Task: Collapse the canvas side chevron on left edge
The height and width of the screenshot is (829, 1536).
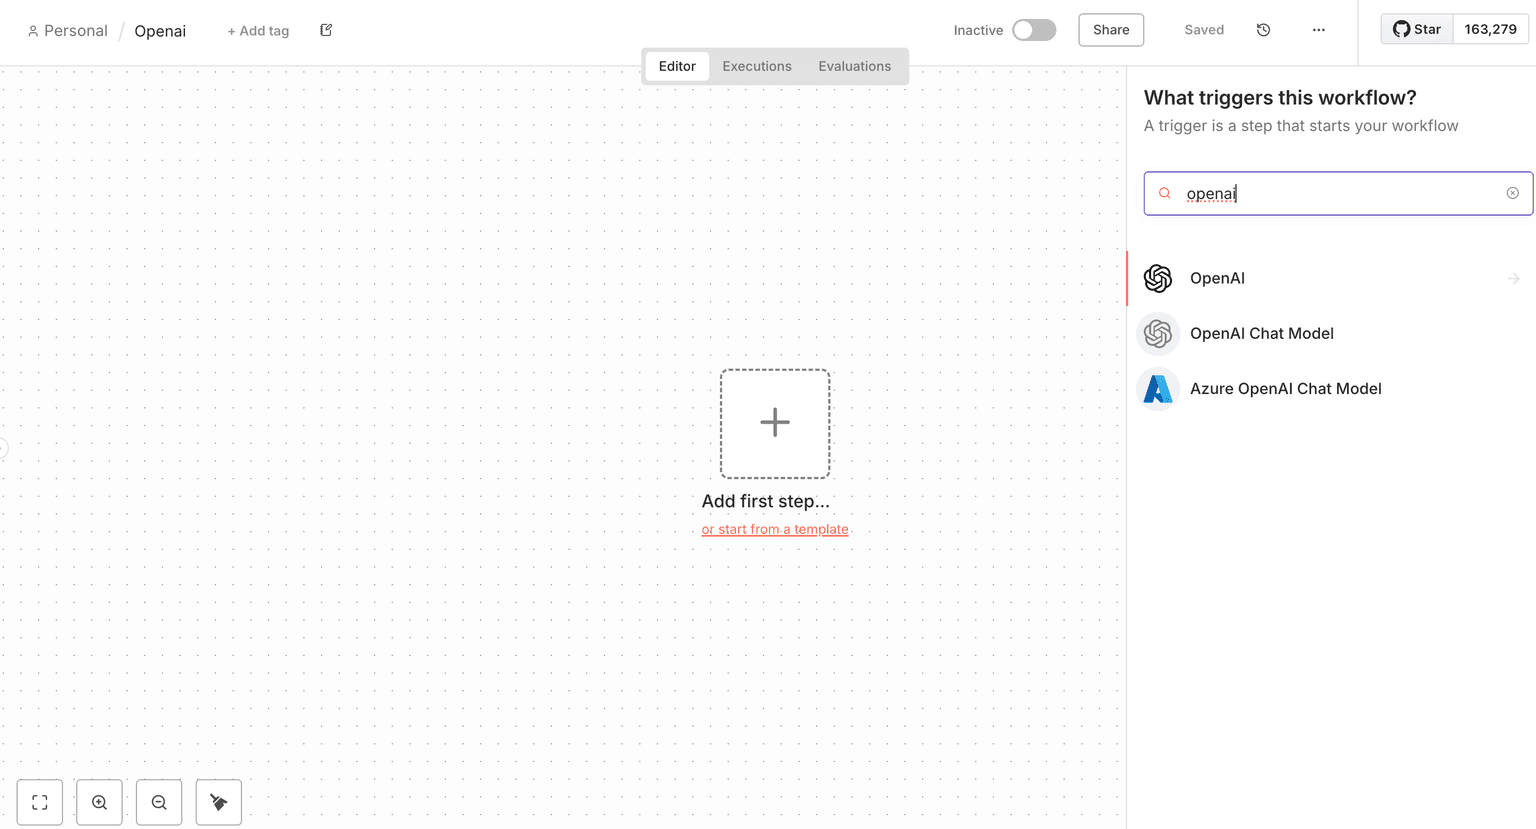Action: pos(3,447)
